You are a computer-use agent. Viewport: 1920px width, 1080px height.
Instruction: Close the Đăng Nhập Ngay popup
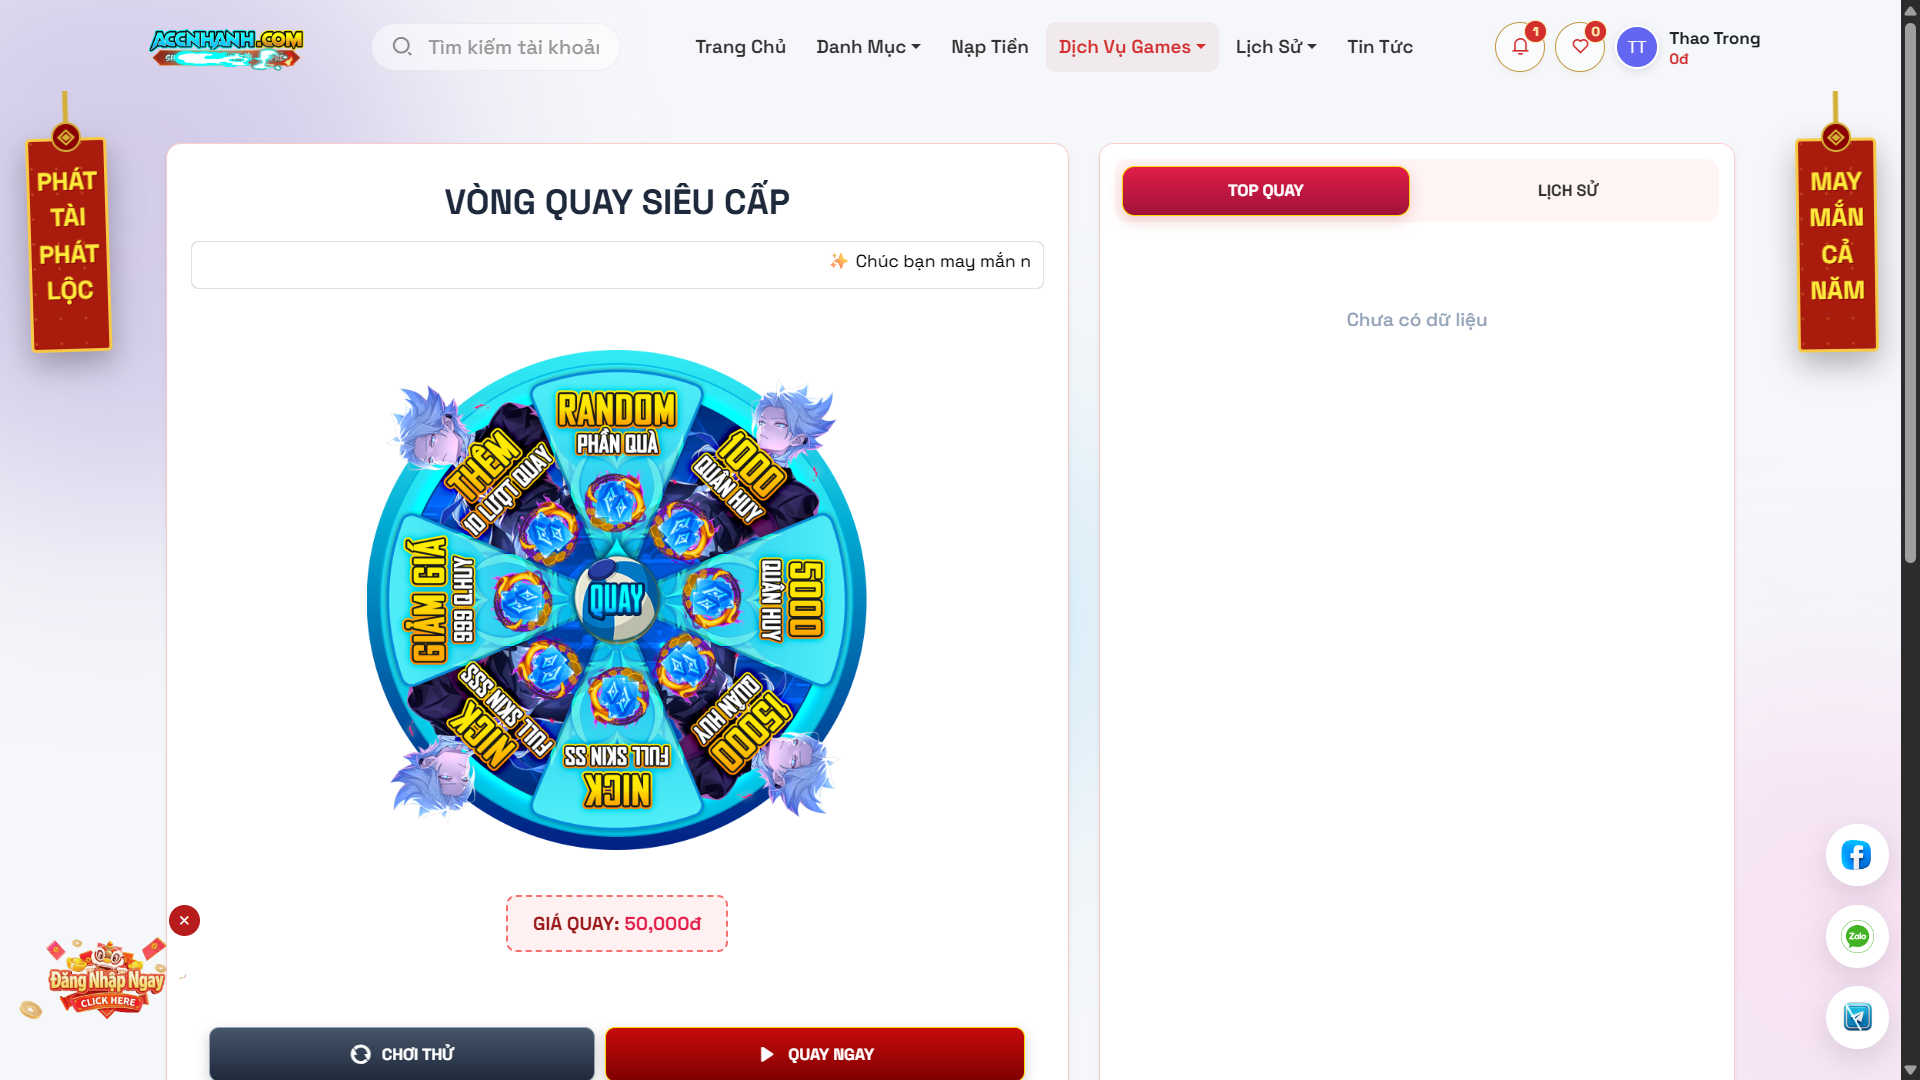coord(184,920)
